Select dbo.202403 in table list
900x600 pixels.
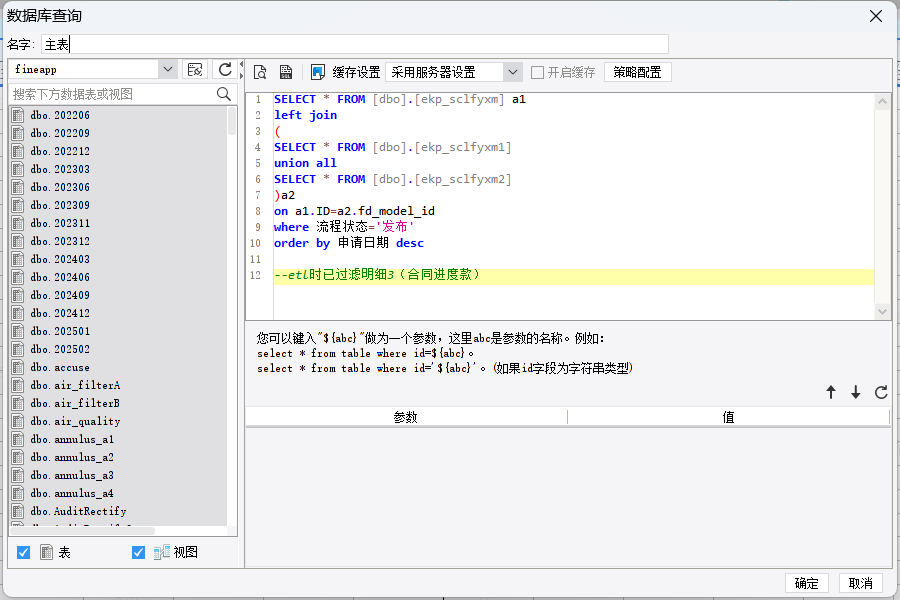click(x=60, y=259)
